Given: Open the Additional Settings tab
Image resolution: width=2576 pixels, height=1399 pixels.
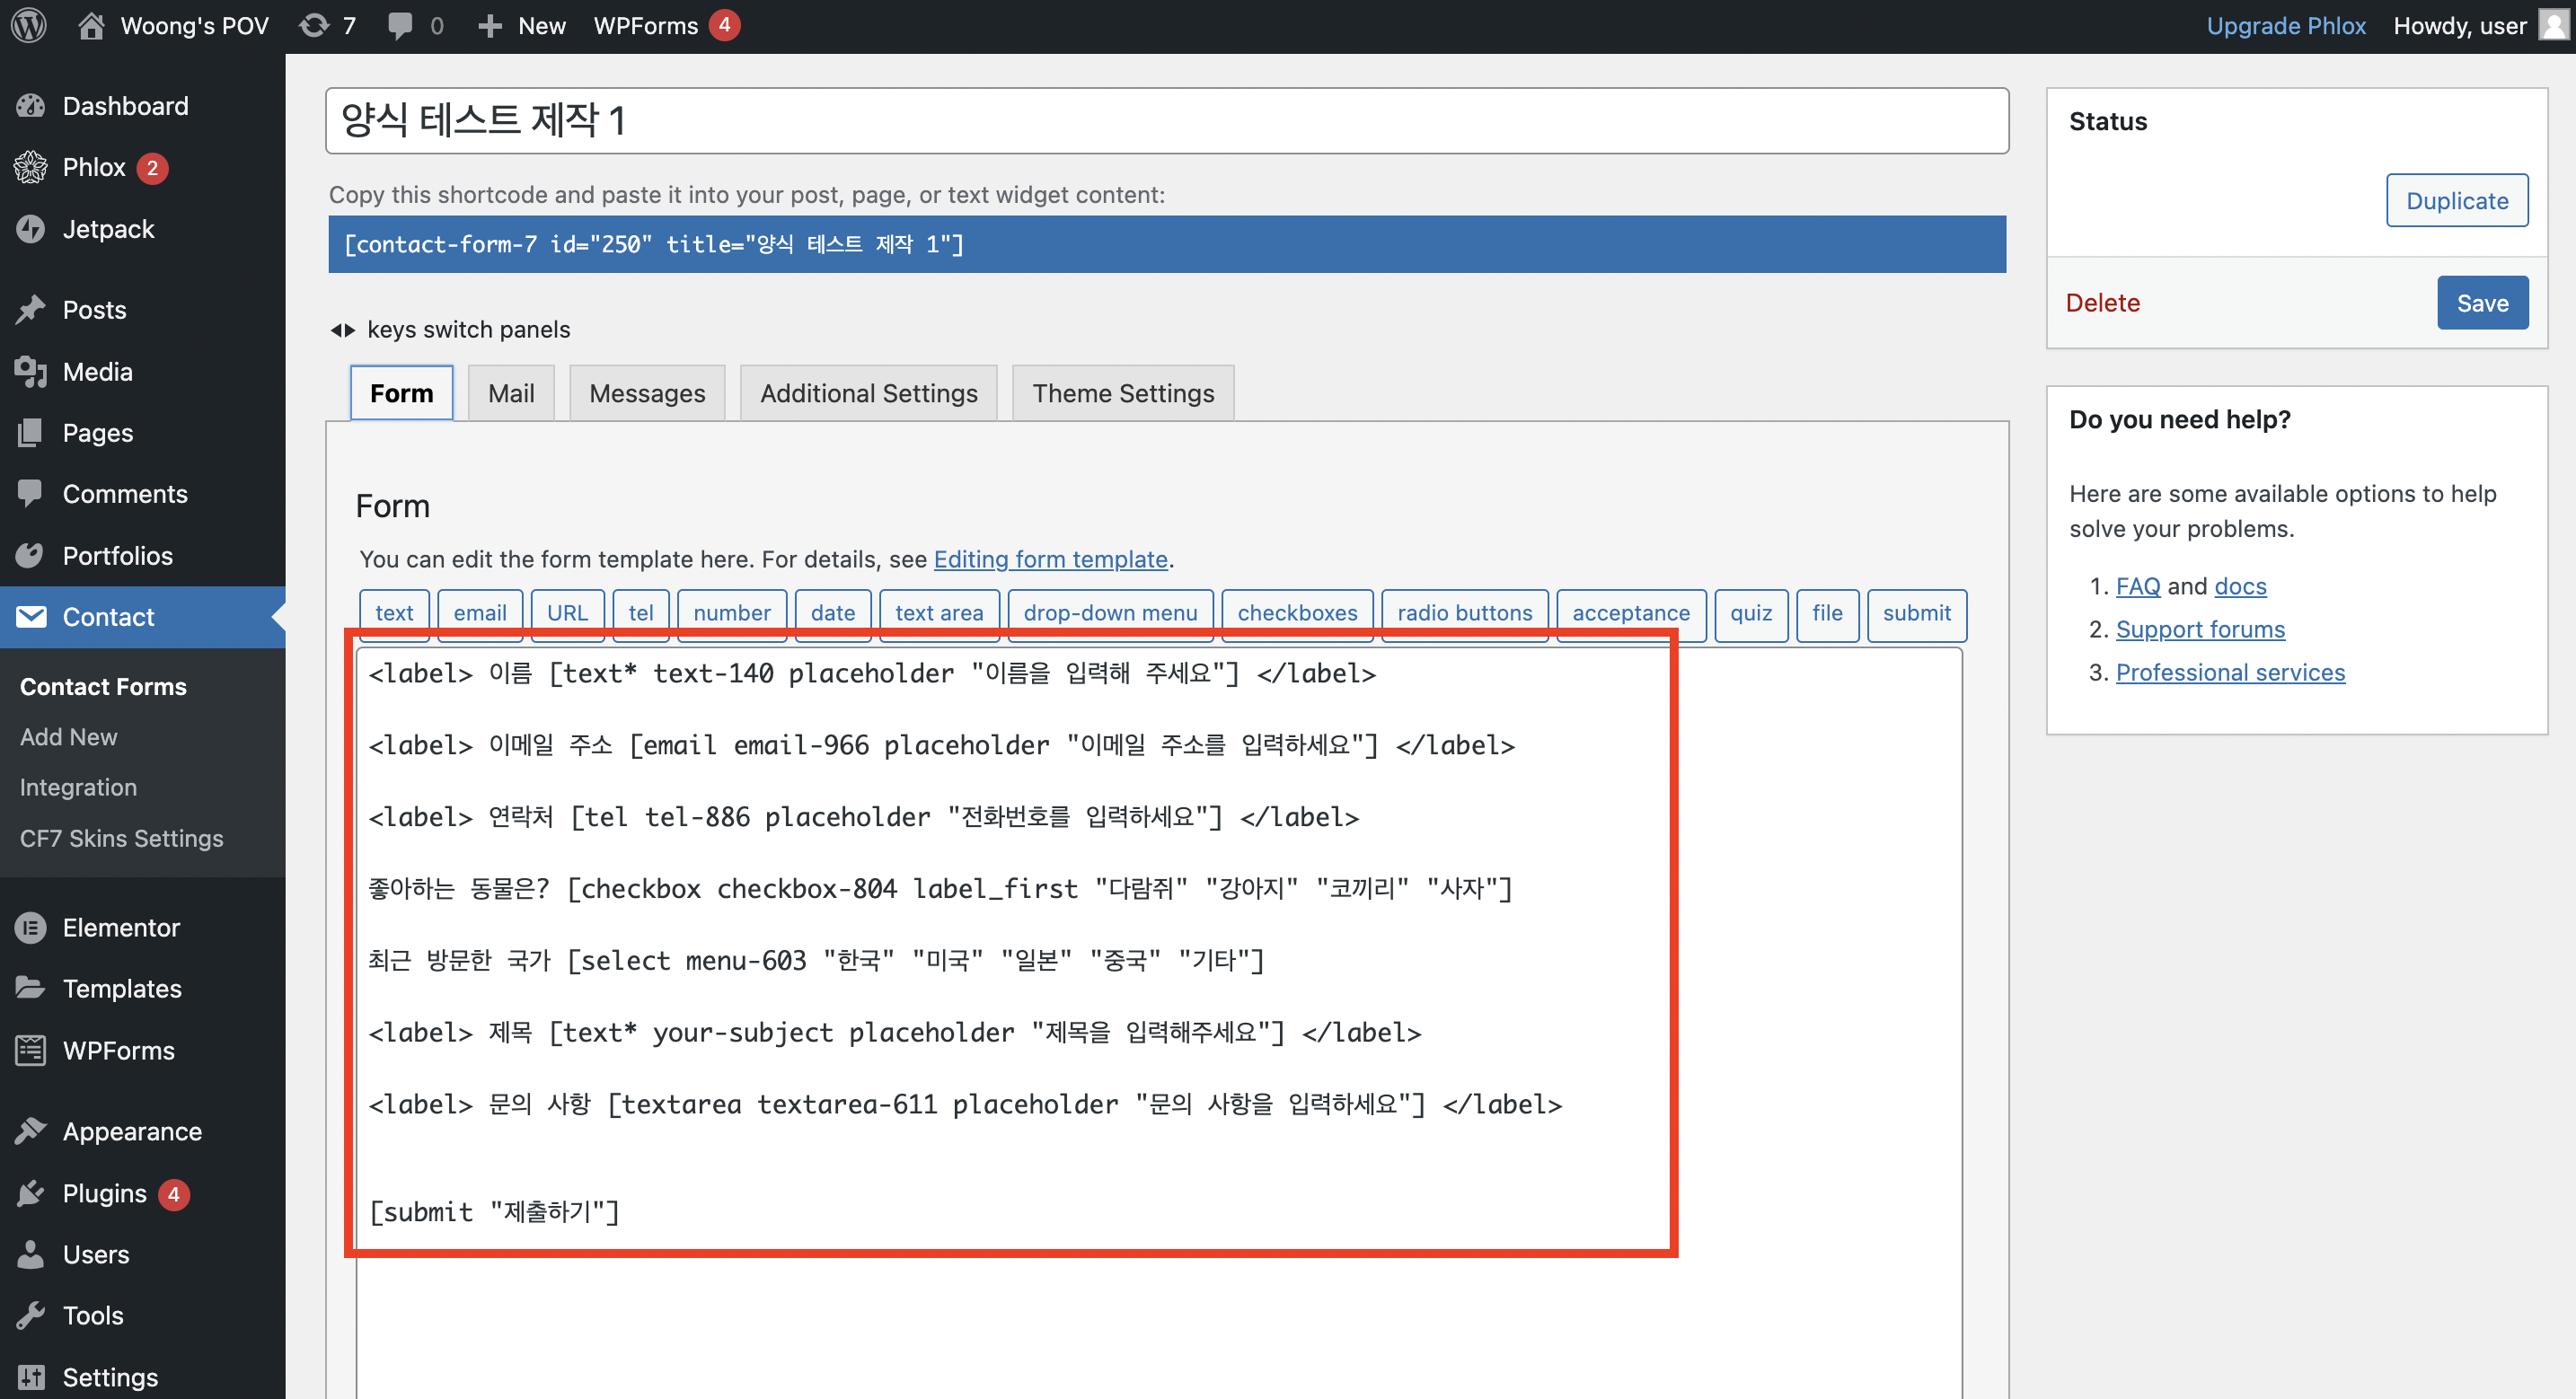Looking at the screenshot, I should (x=868, y=393).
